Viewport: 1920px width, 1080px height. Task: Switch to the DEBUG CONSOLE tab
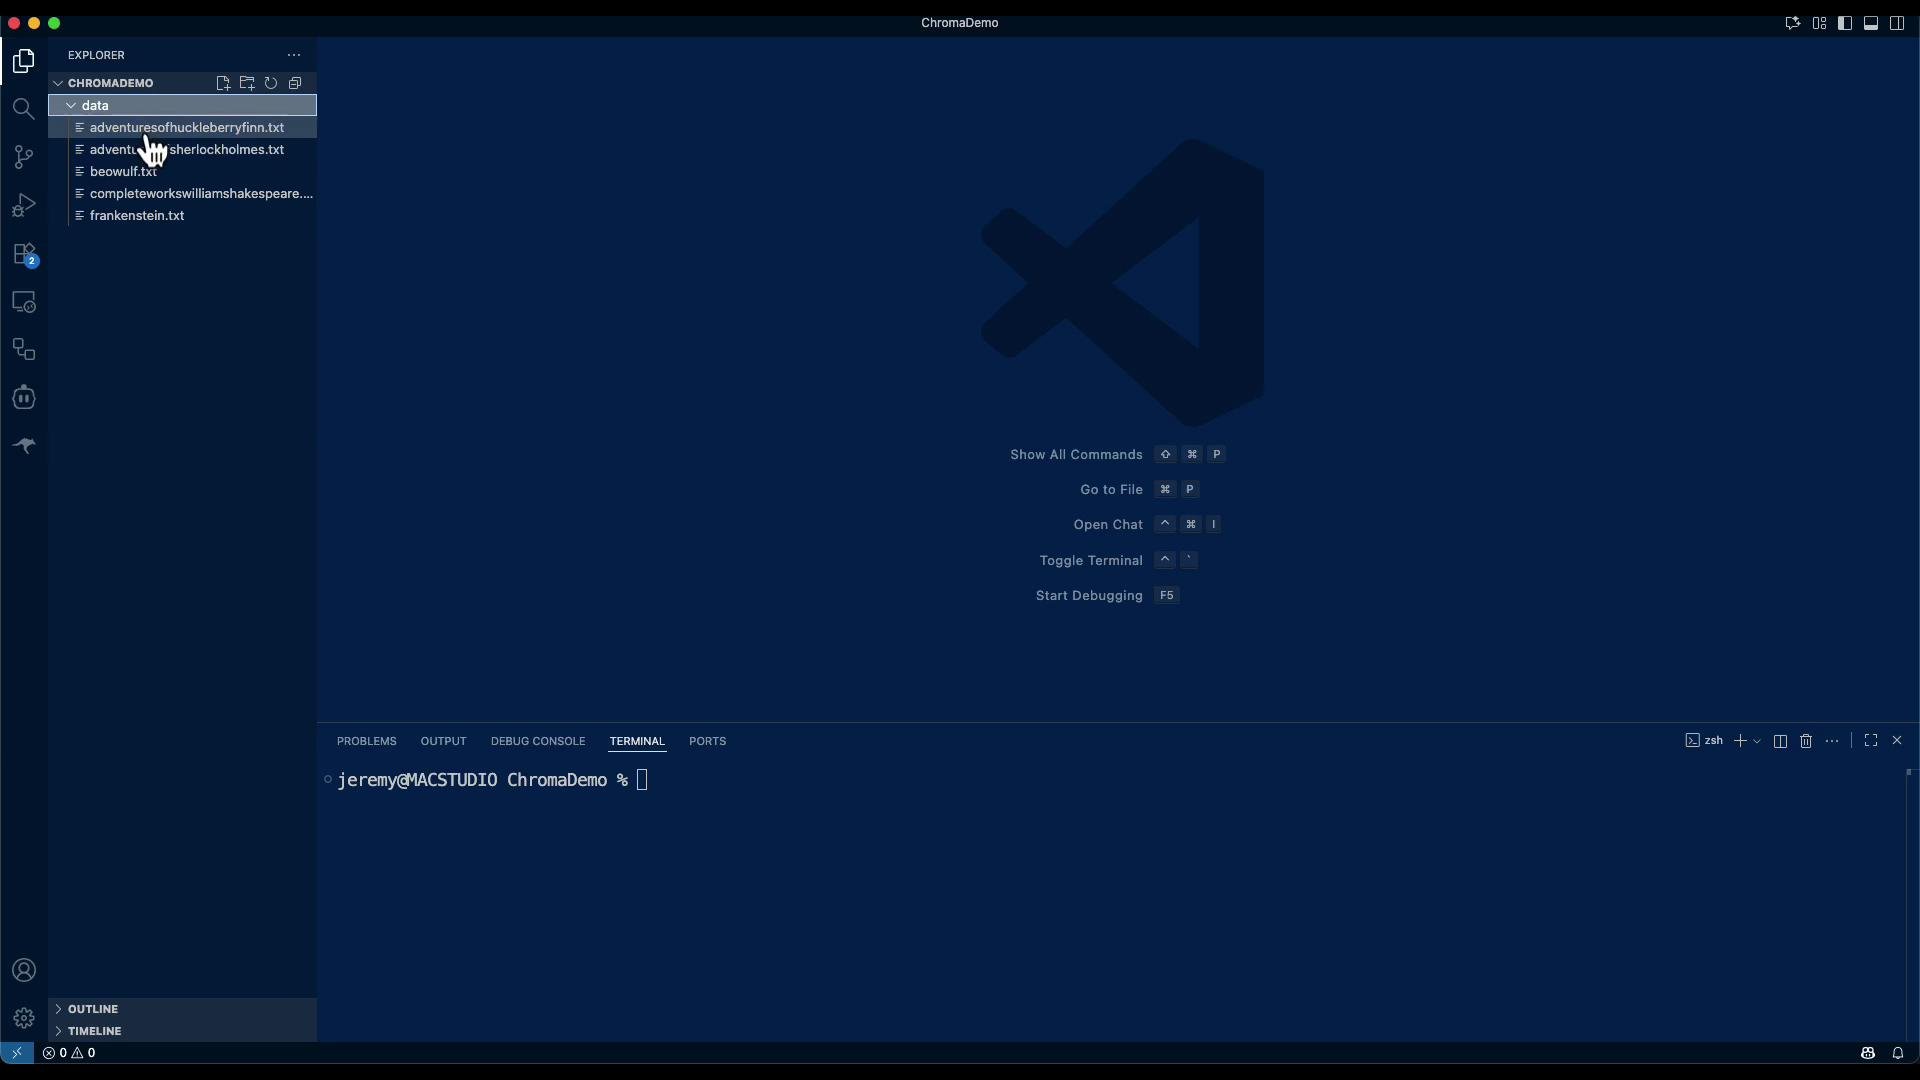click(538, 741)
